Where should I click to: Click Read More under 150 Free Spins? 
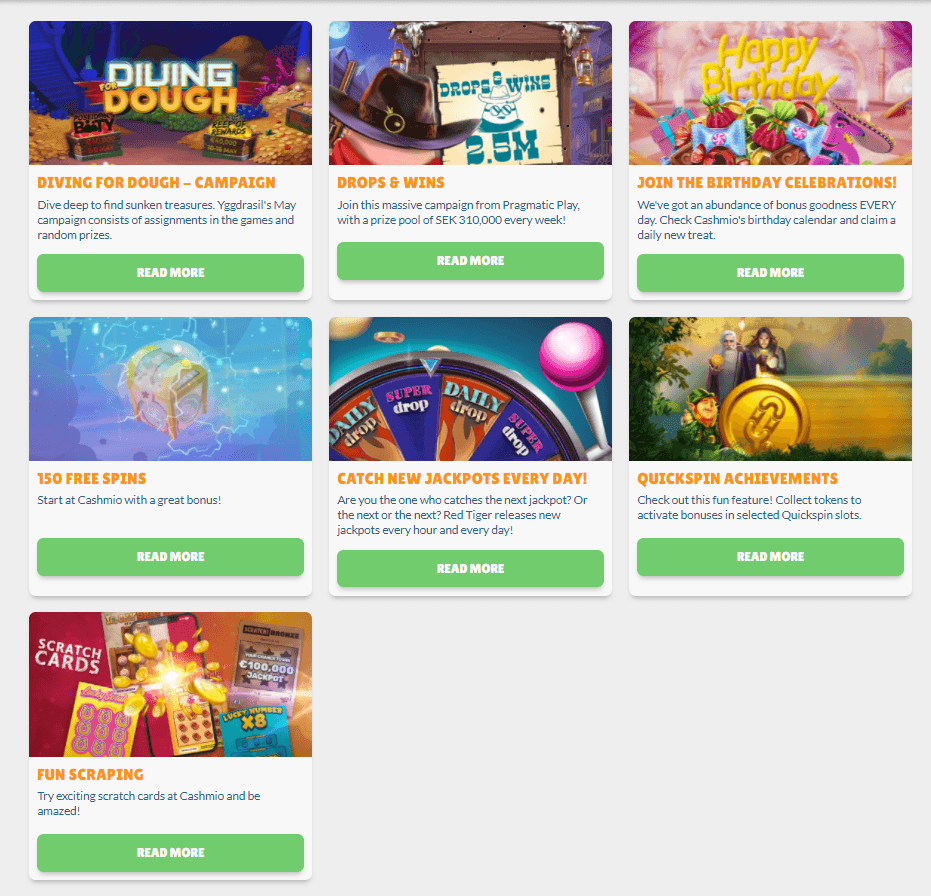click(x=170, y=556)
